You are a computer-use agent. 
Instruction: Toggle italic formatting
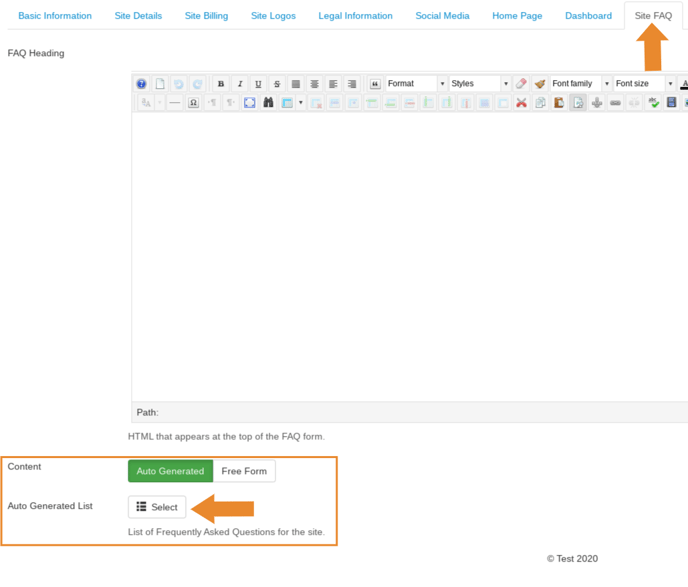pos(240,84)
